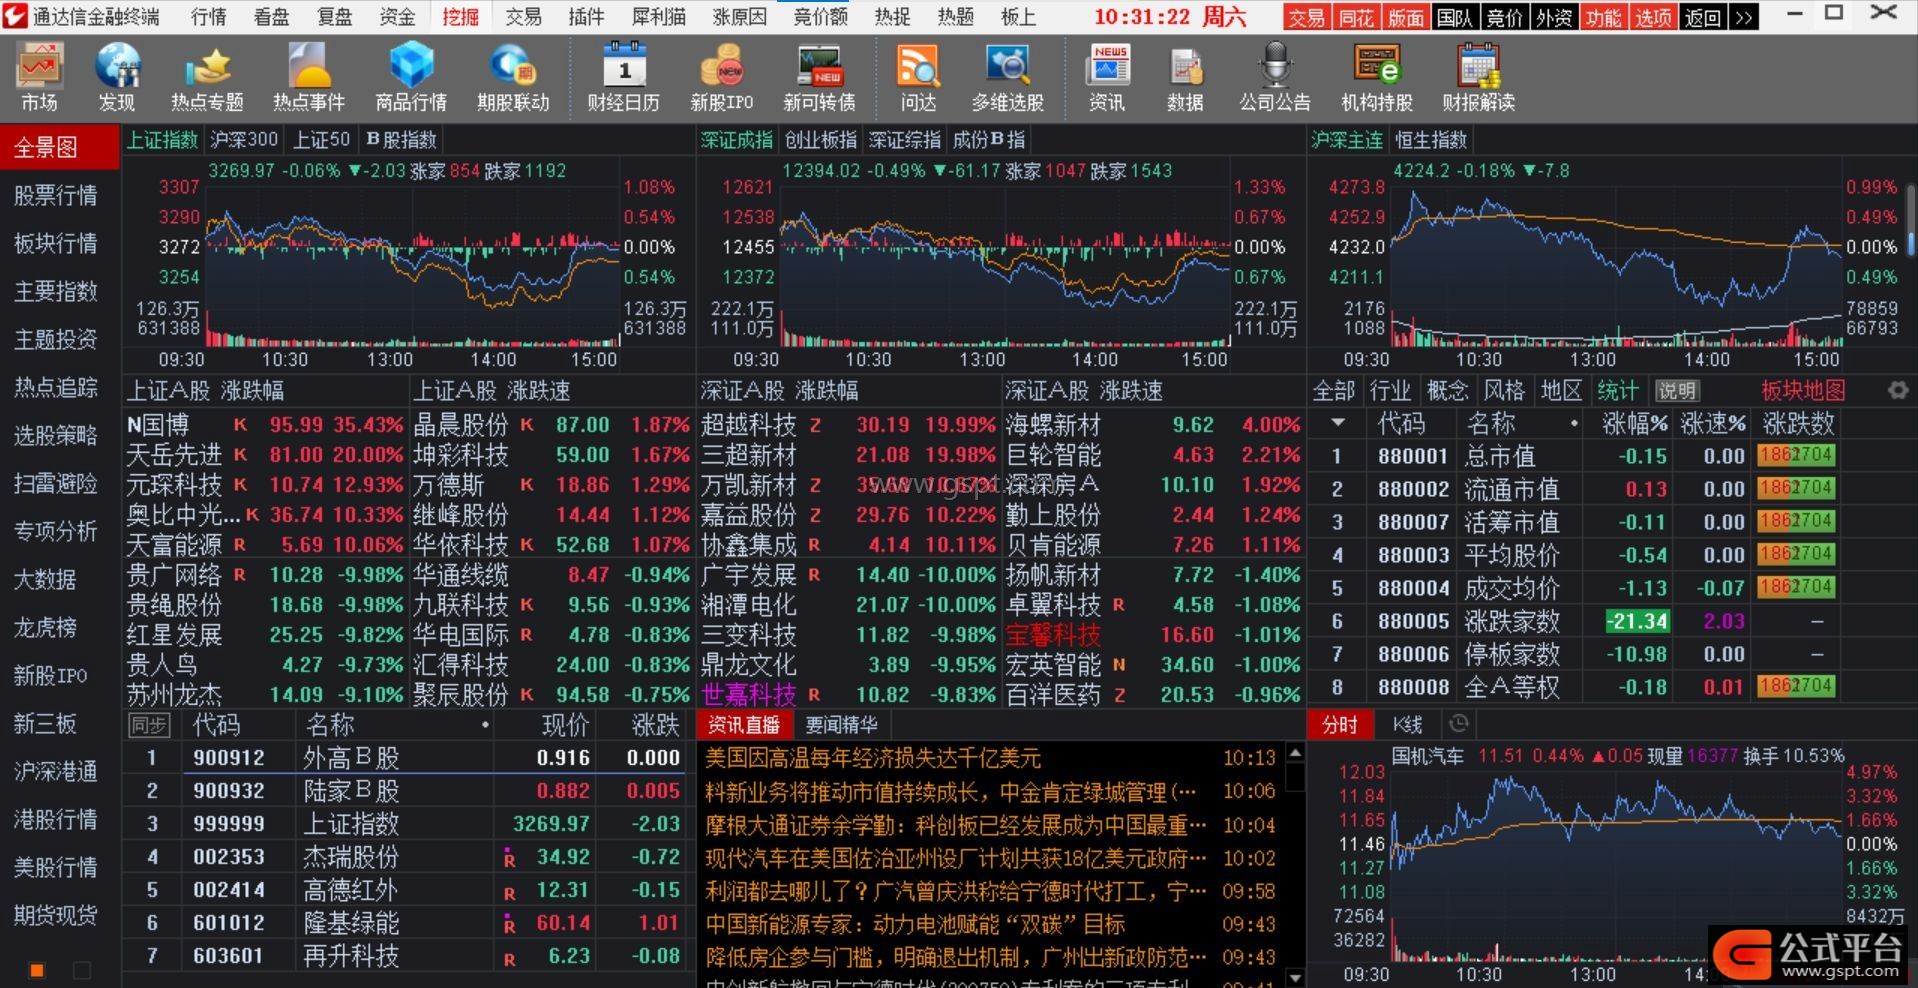
Task: Open the 财经日历 calendar icon
Action: (623, 77)
